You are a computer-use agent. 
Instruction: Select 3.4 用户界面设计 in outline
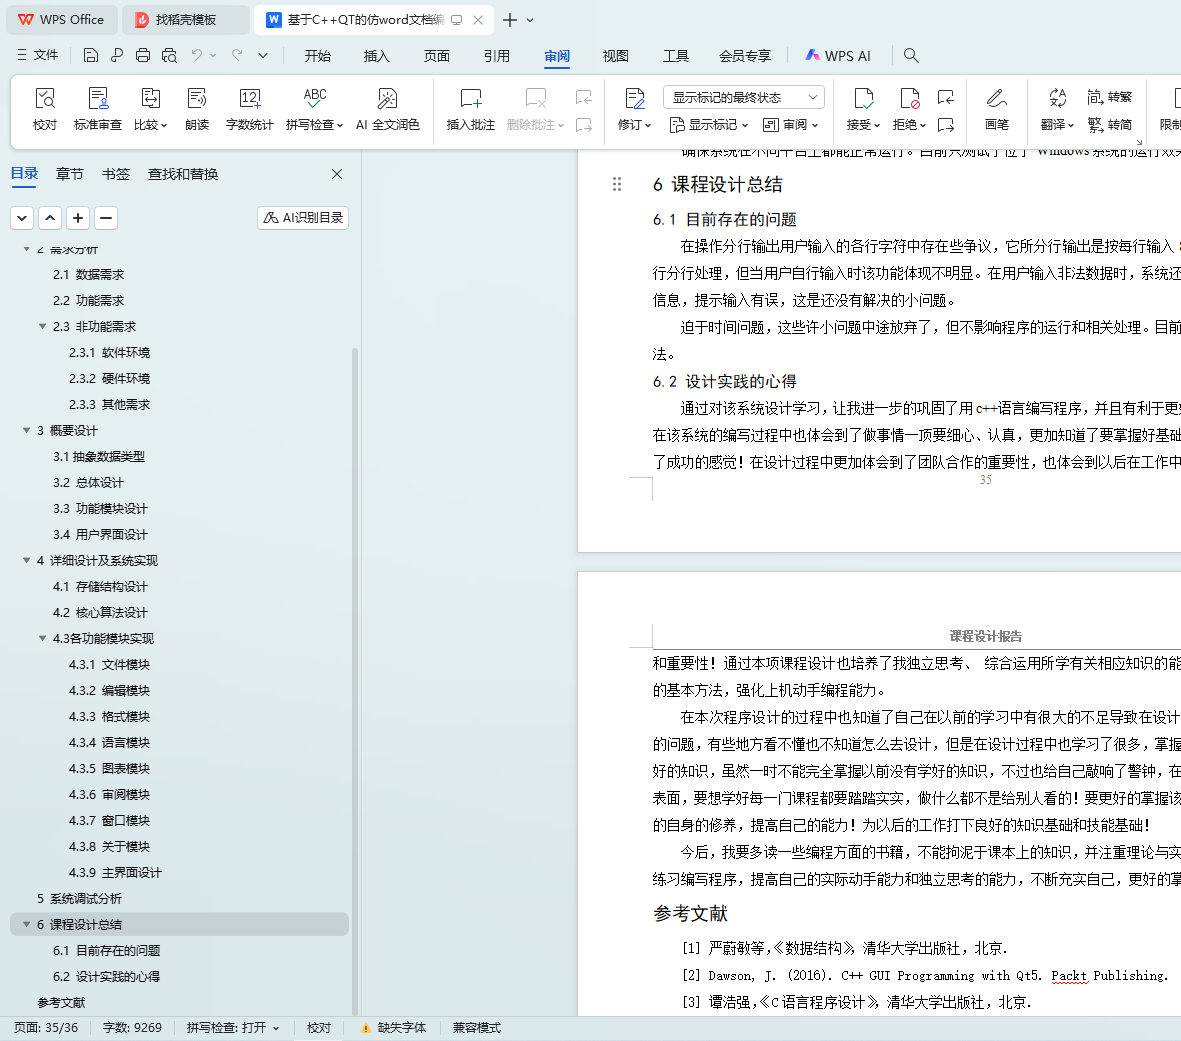[x=100, y=534]
